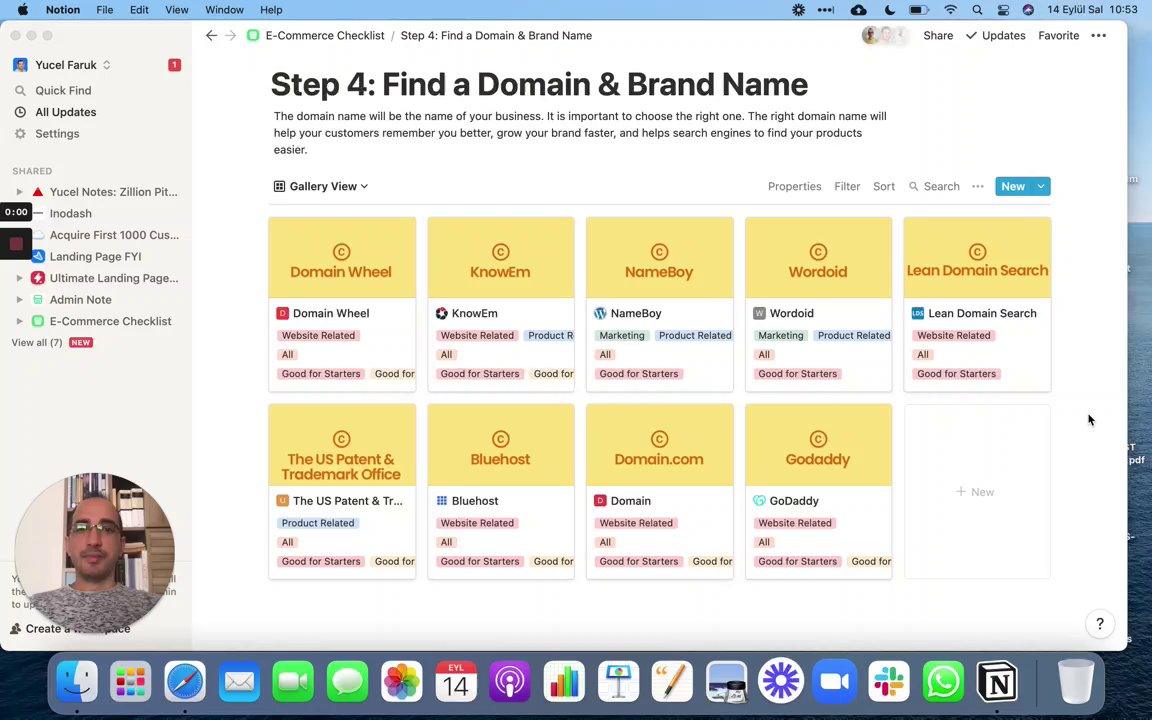
Task: Click the page collaborators avatars
Action: pyautogui.click(x=884, y=35)
